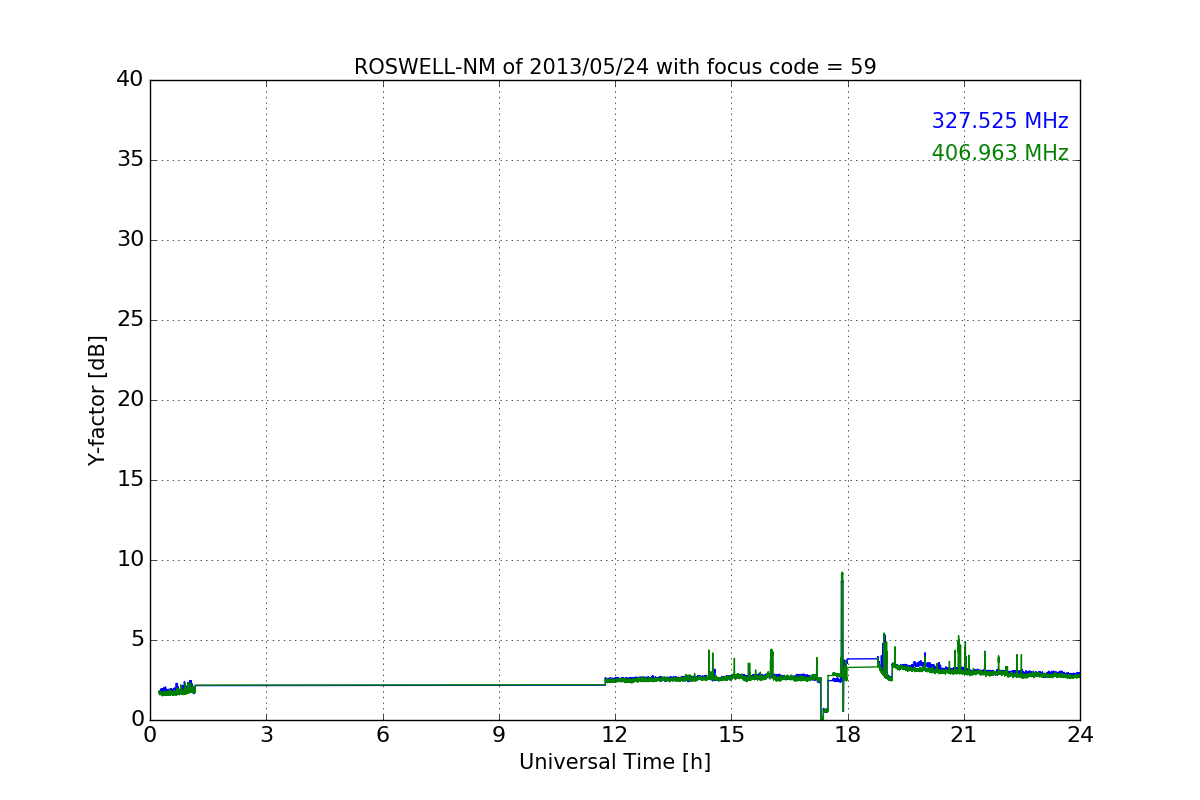The width and height of the screenshot is (1200, 800).
Task: Click the y-axis tick label 40
Action: pyautogui.click(x=130, y=80)
